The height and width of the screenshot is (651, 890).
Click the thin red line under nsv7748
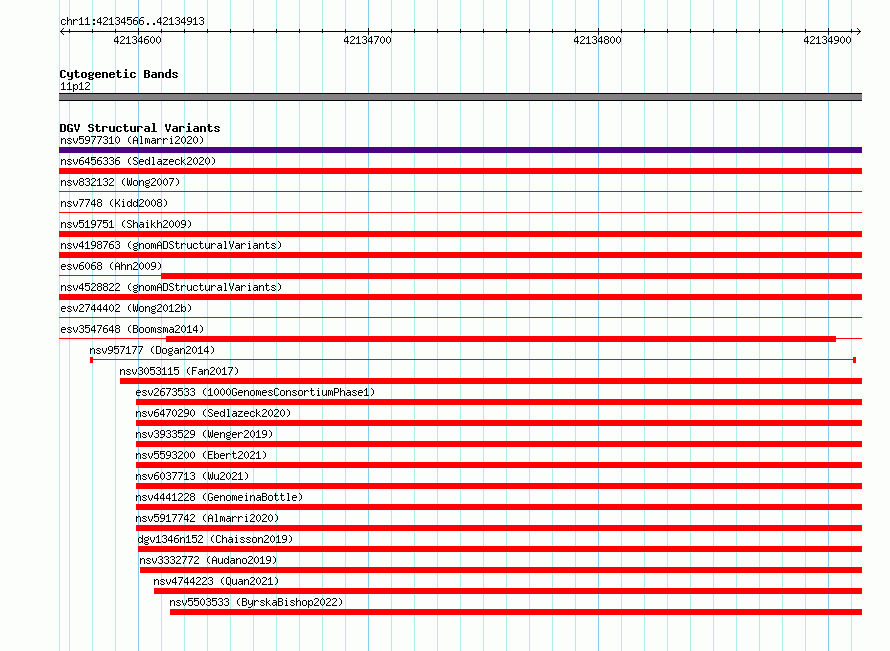pos(460,213)
